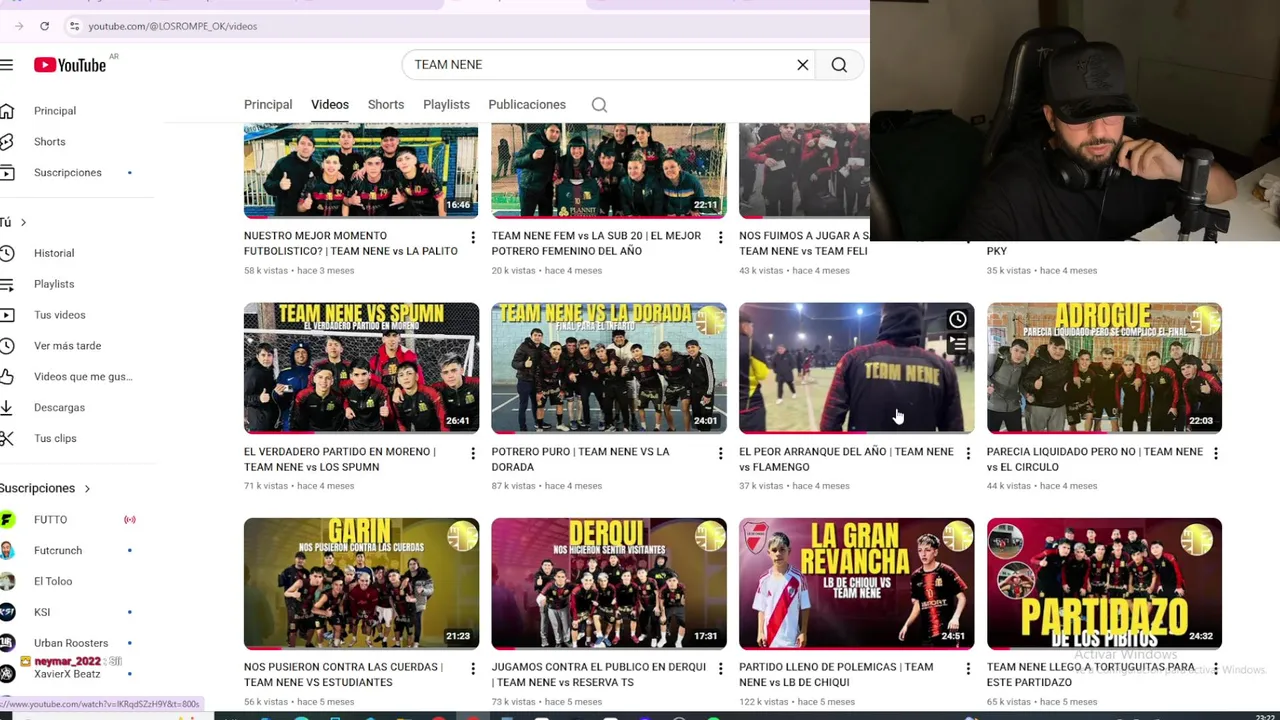Open sidebar Shorts icon
The image size is (1280, 720).
pos(7,142)
